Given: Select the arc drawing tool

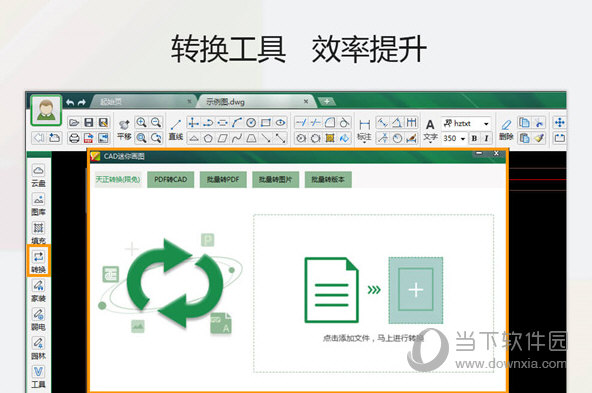Looking at the screenshot, I should click(x=237, y=122).
